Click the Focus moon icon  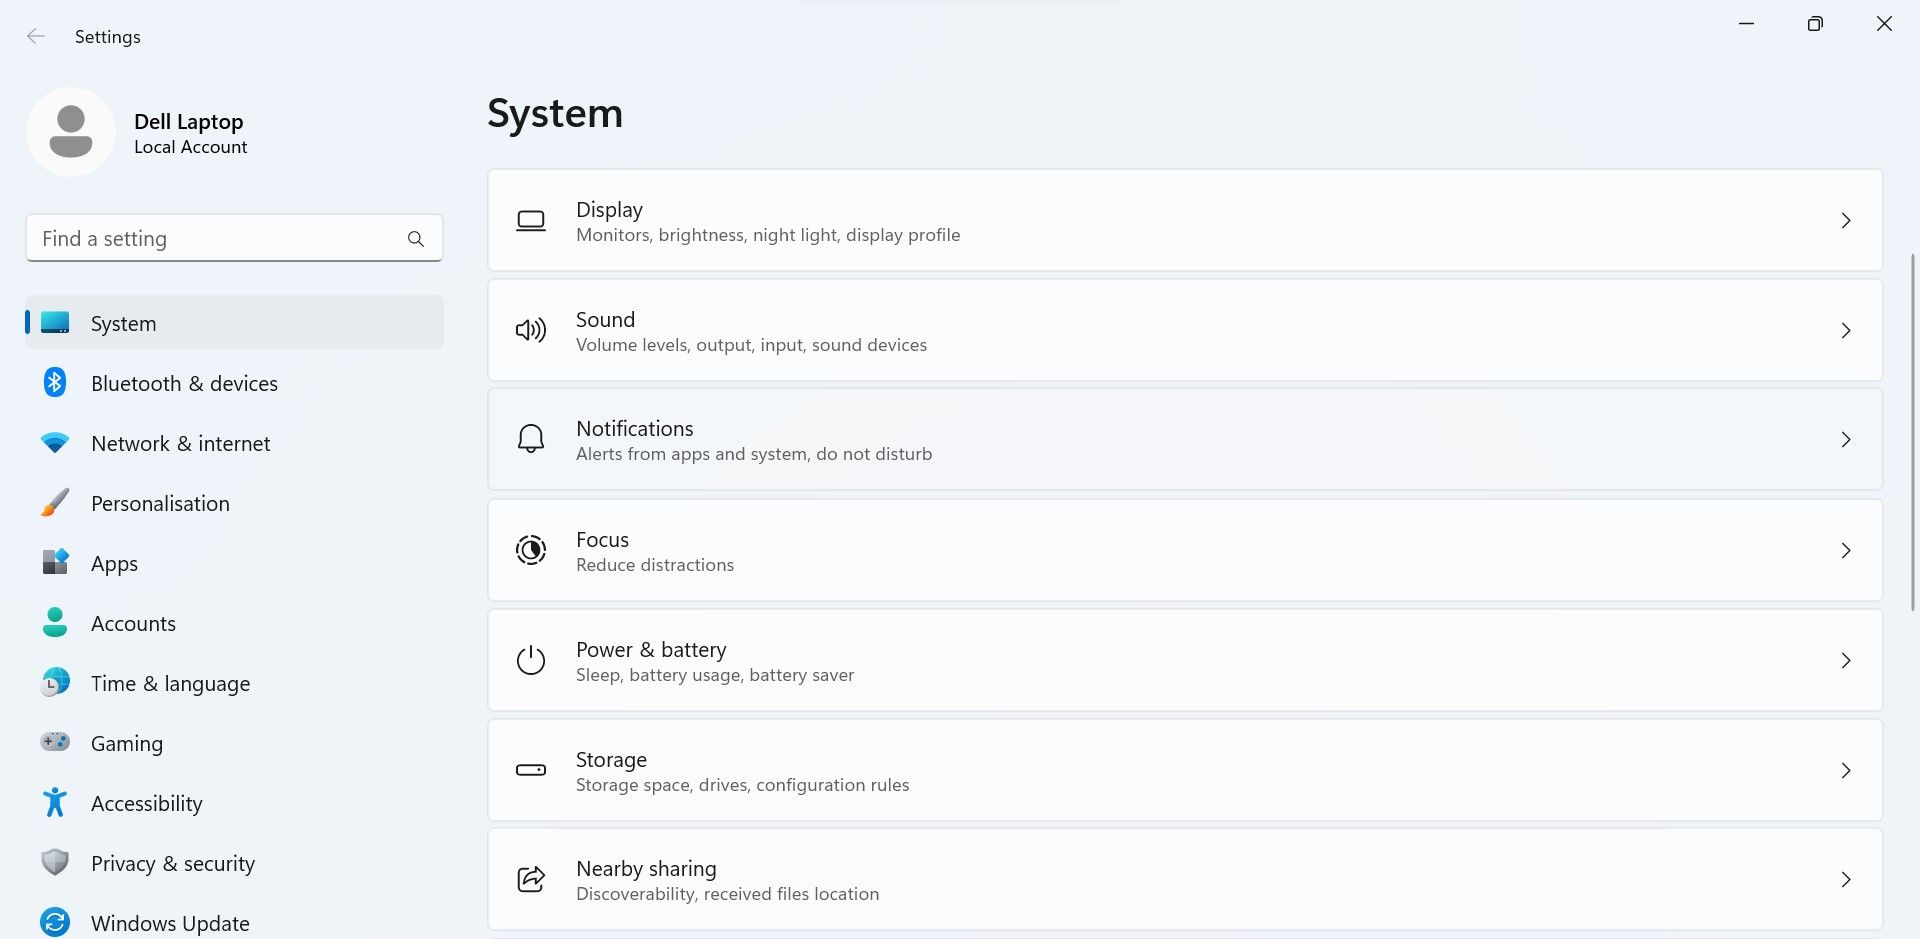coord(531,550)
